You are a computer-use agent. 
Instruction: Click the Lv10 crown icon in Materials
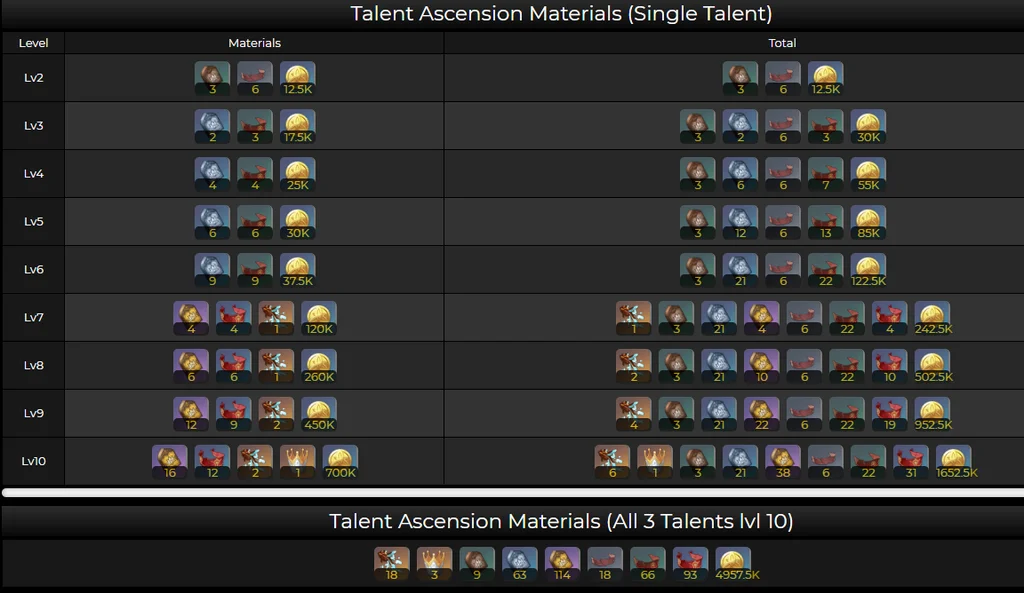298,462
